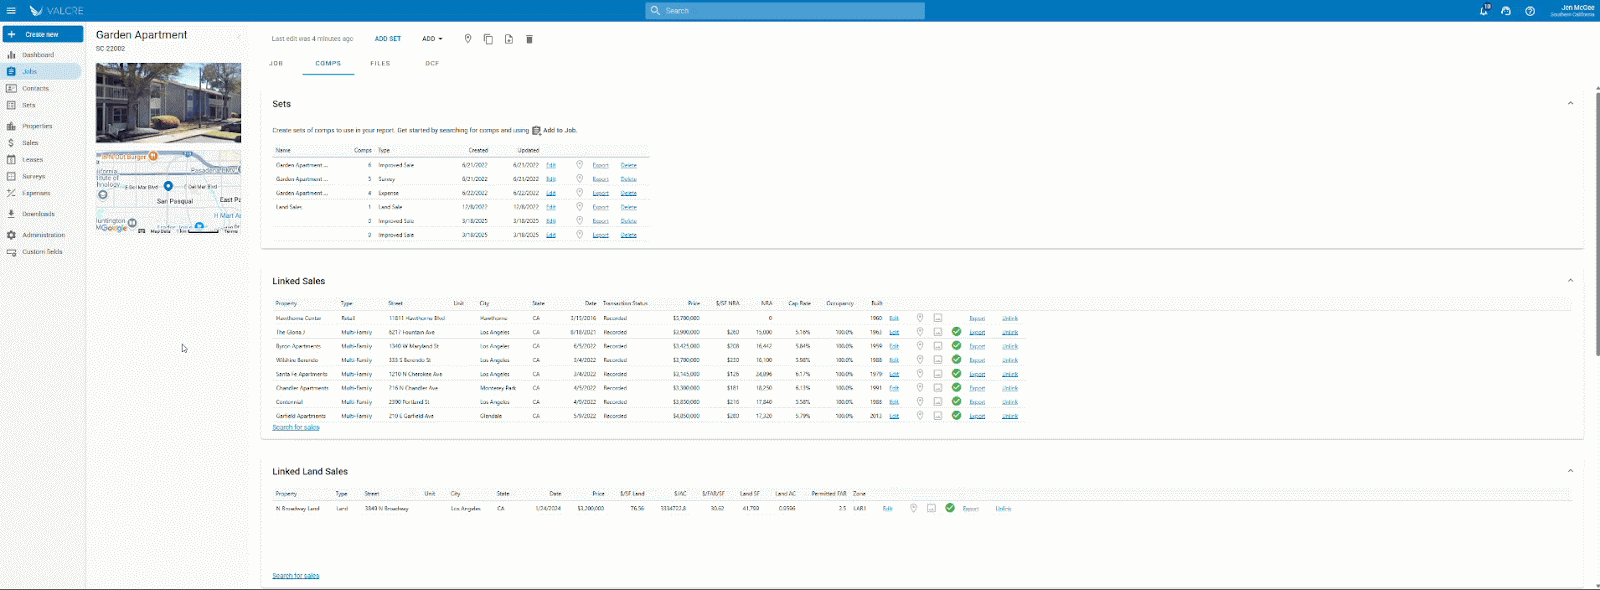Click the Google map thumbnail
The height and width of the screenshot is (590, 1600).
tap(168, 192)
